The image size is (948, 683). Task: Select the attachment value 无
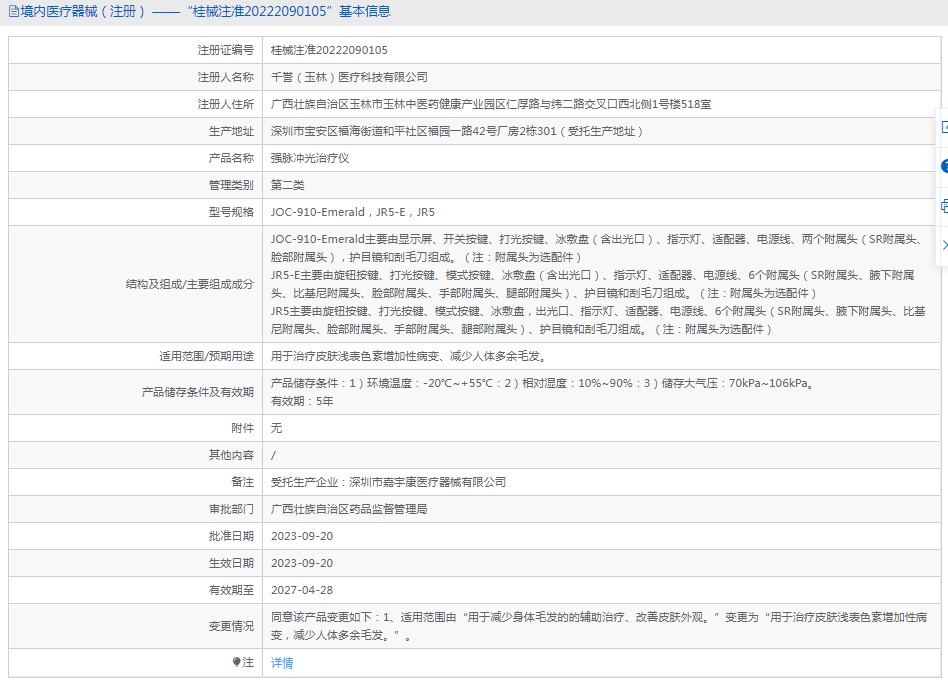(276, 428)
